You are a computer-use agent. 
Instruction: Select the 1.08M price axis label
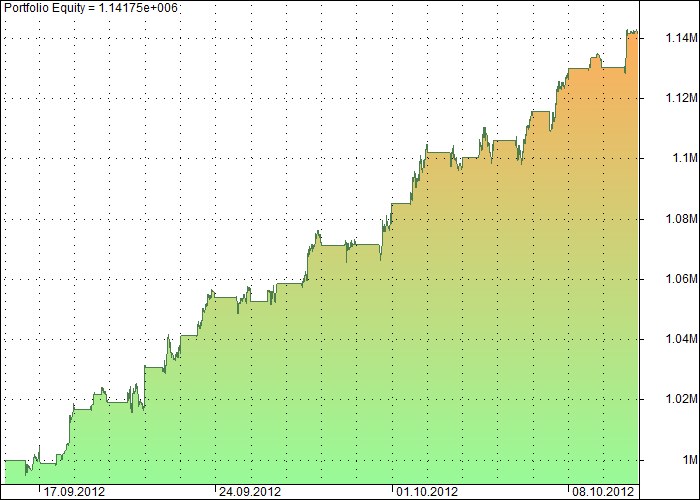669,219
